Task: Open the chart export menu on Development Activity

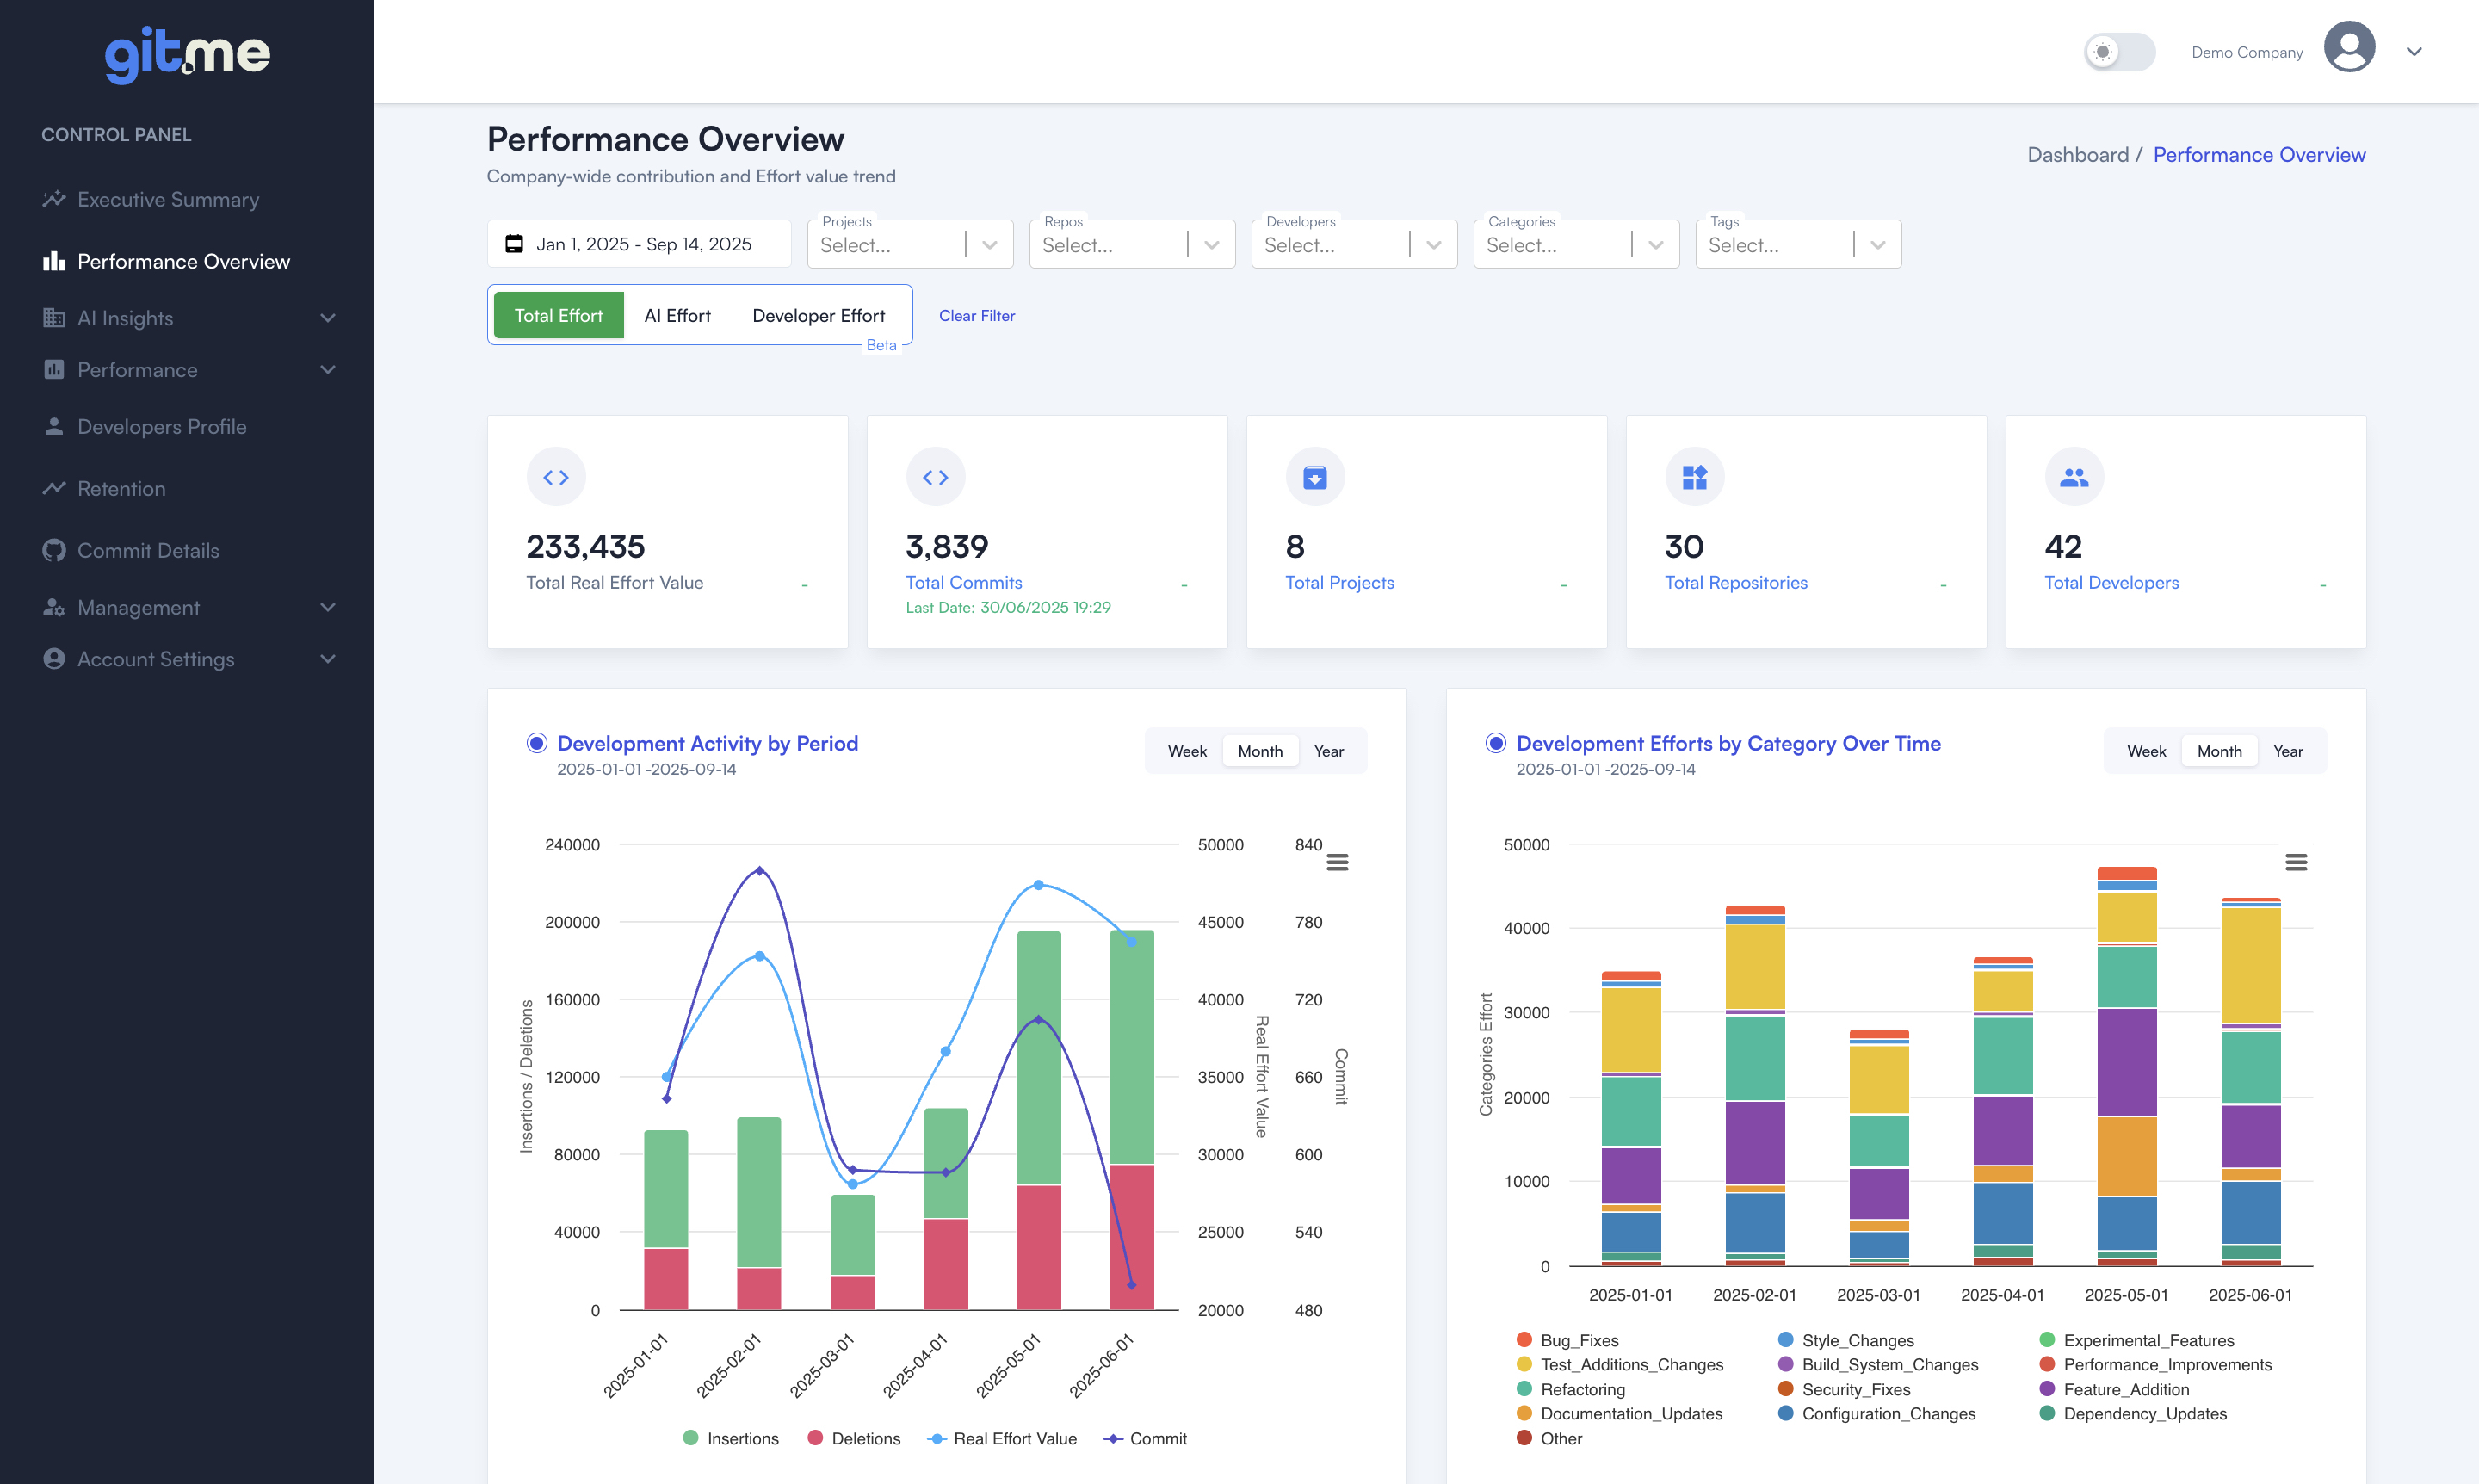Action: 1339,860
